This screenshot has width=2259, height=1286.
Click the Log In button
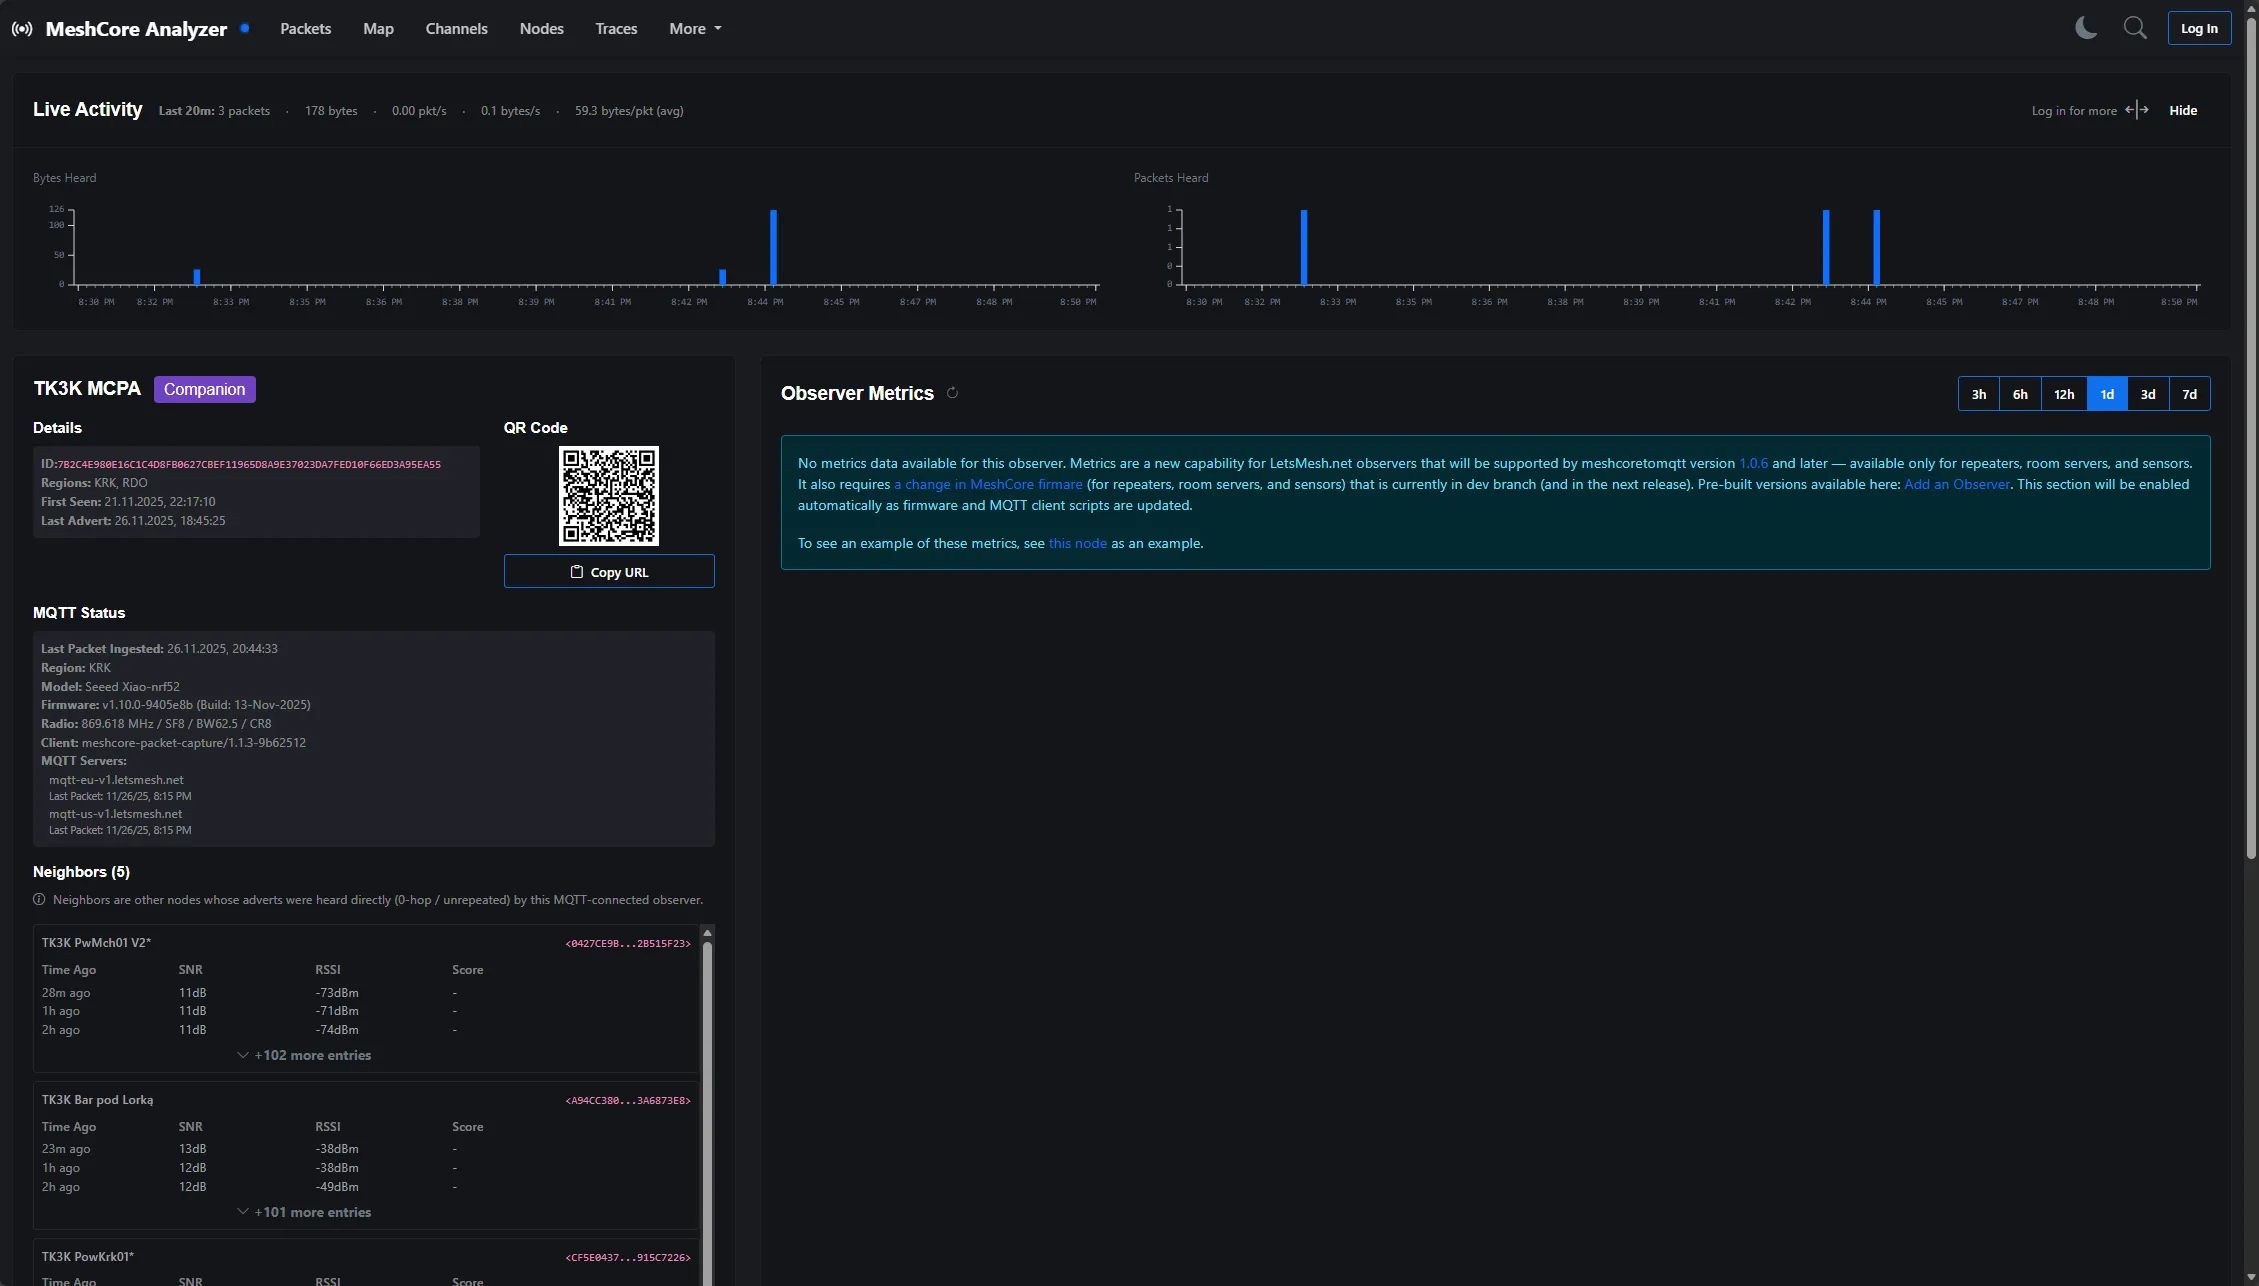(2198, 29)
